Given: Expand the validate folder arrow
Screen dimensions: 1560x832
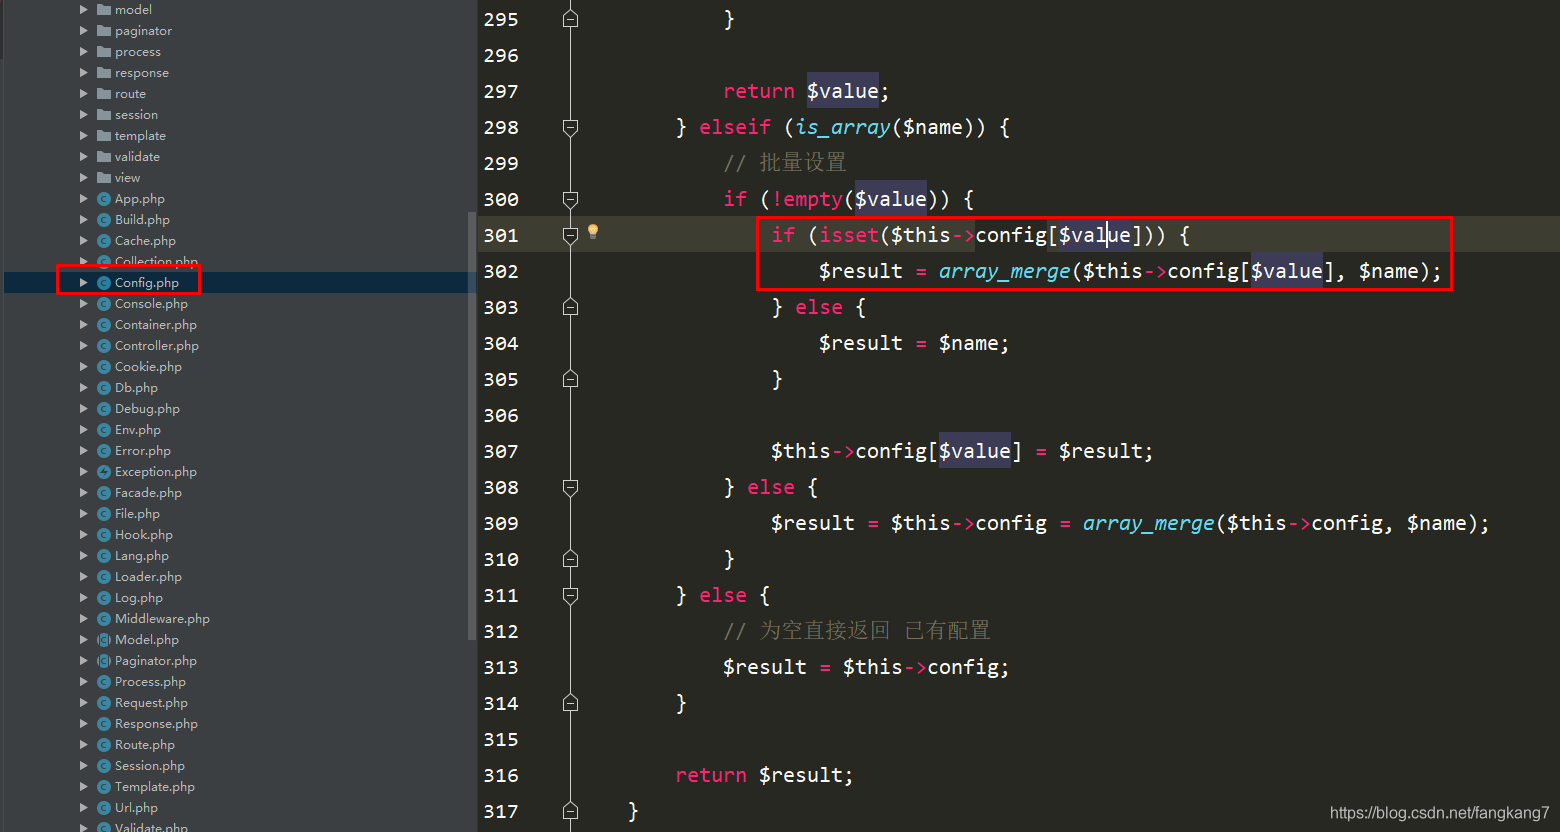Looking at the screenshot, I should 84,157.
